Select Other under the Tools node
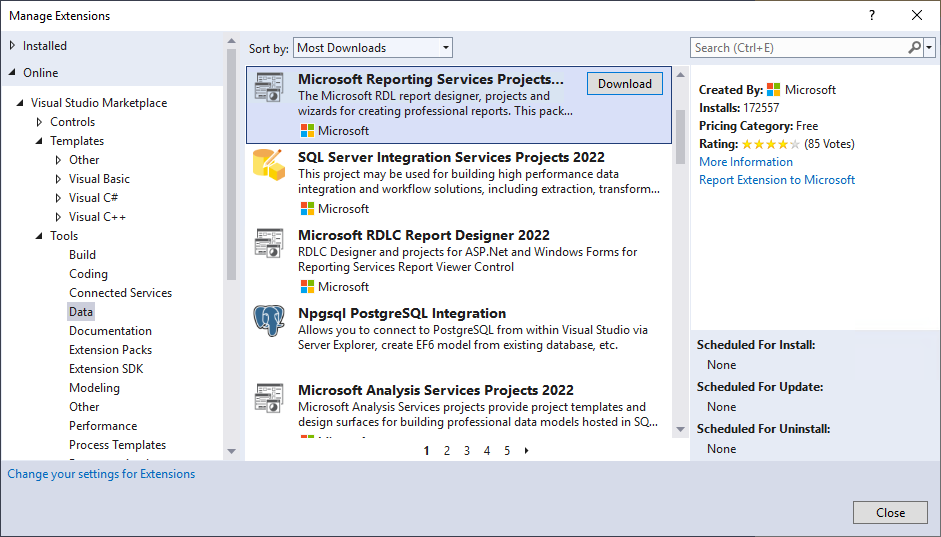This screenshot has height=537, width=941. coord(84,407)
